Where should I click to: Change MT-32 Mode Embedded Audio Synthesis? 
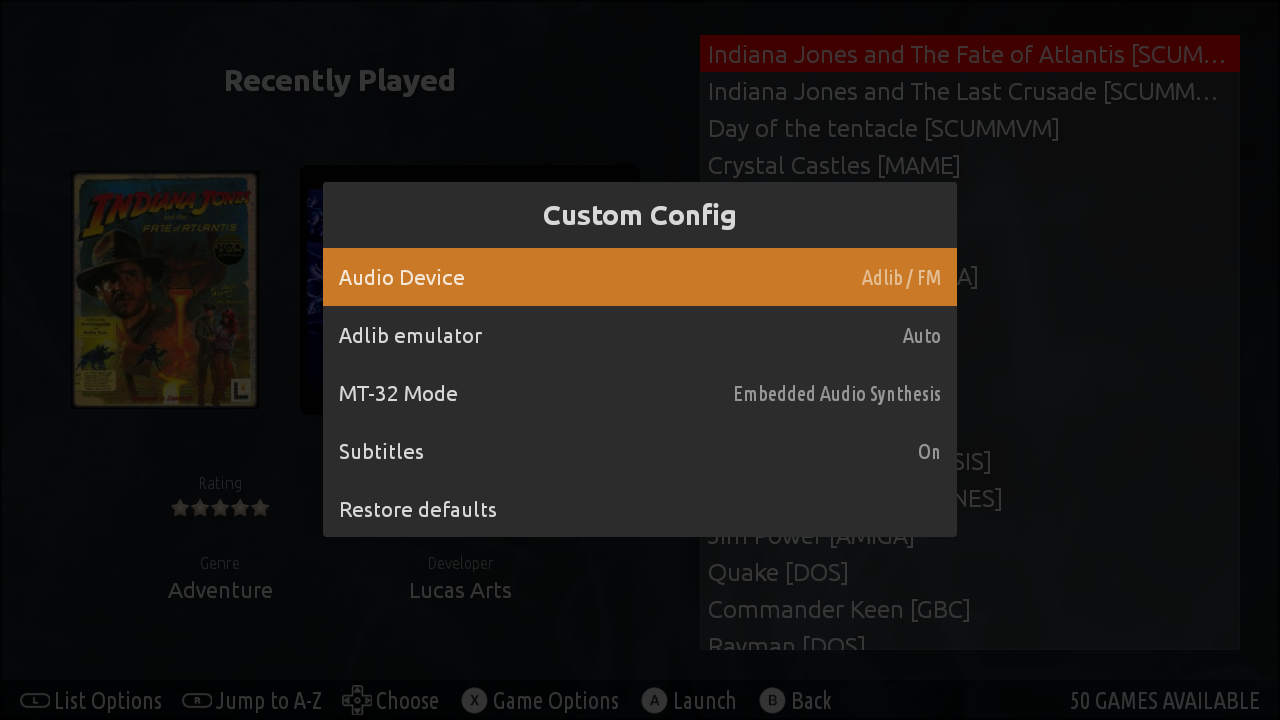click(x=837, y=394)
